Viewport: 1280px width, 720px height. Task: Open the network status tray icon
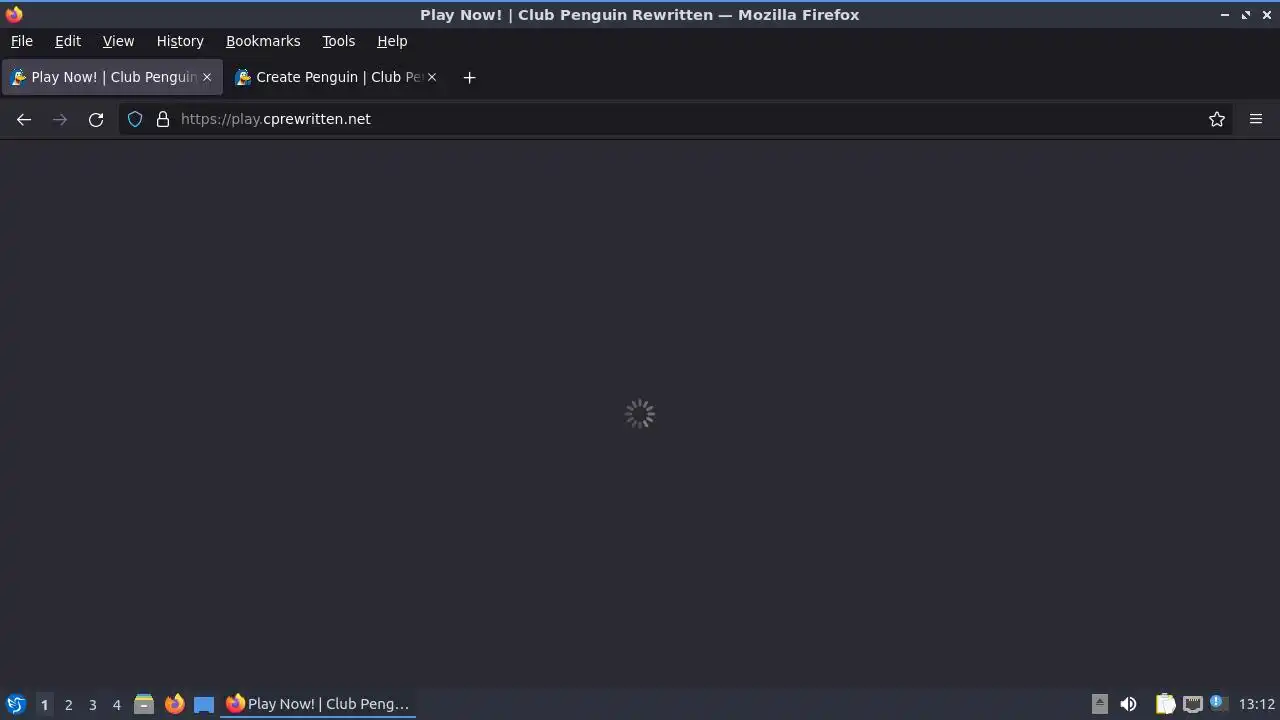click(1192, 704)
